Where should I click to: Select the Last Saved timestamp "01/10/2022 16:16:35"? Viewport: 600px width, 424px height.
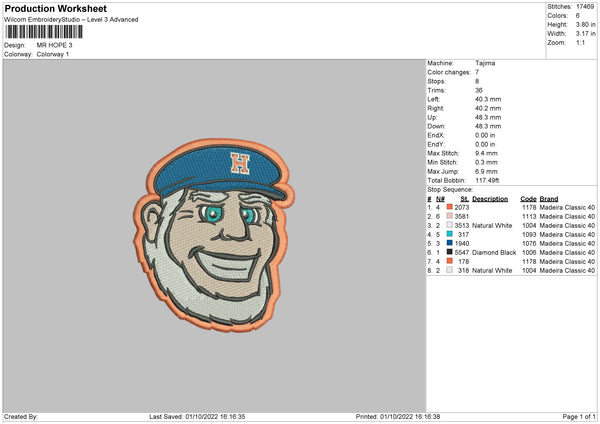[215, 416]
